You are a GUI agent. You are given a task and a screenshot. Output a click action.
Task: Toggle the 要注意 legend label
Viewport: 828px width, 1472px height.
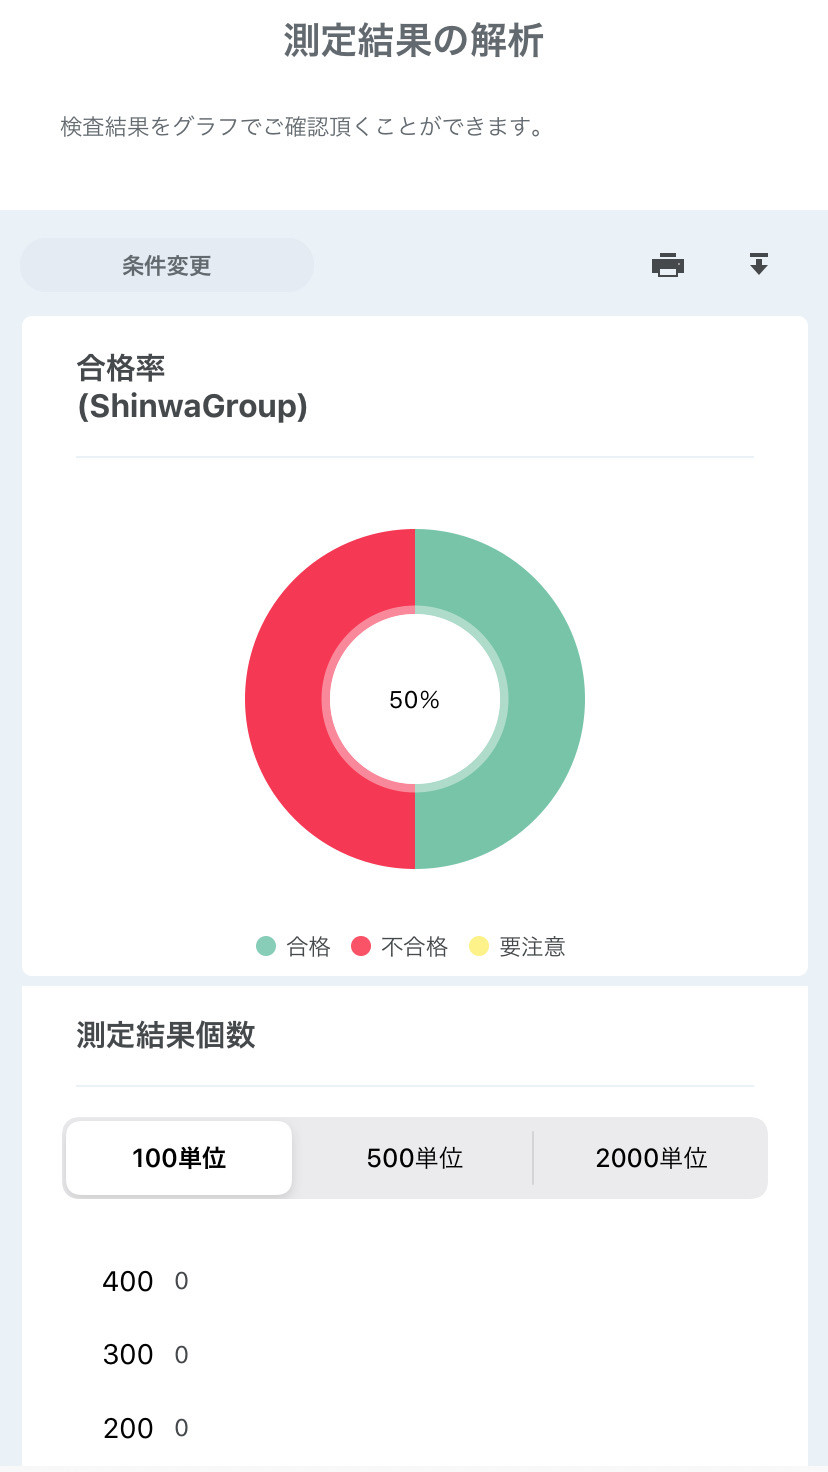click(x=532, y=947)
